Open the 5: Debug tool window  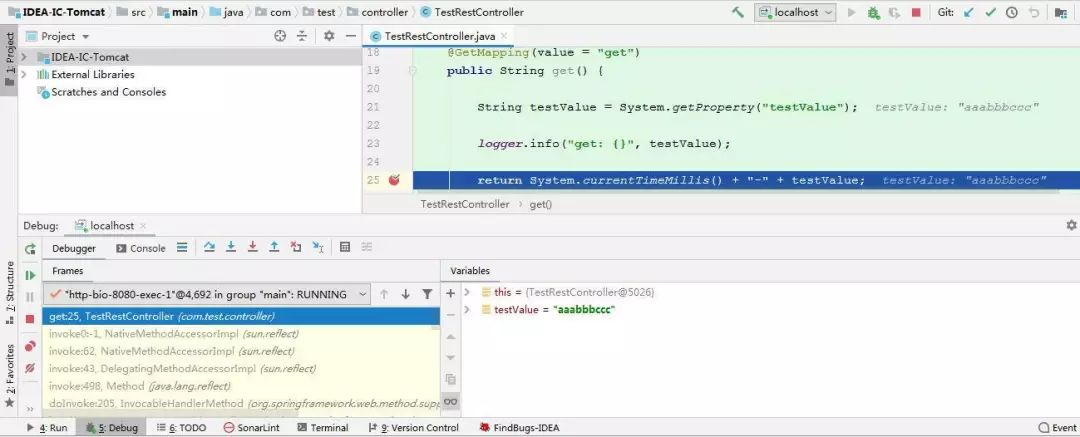pyautogui.click(x=112, y=427)
